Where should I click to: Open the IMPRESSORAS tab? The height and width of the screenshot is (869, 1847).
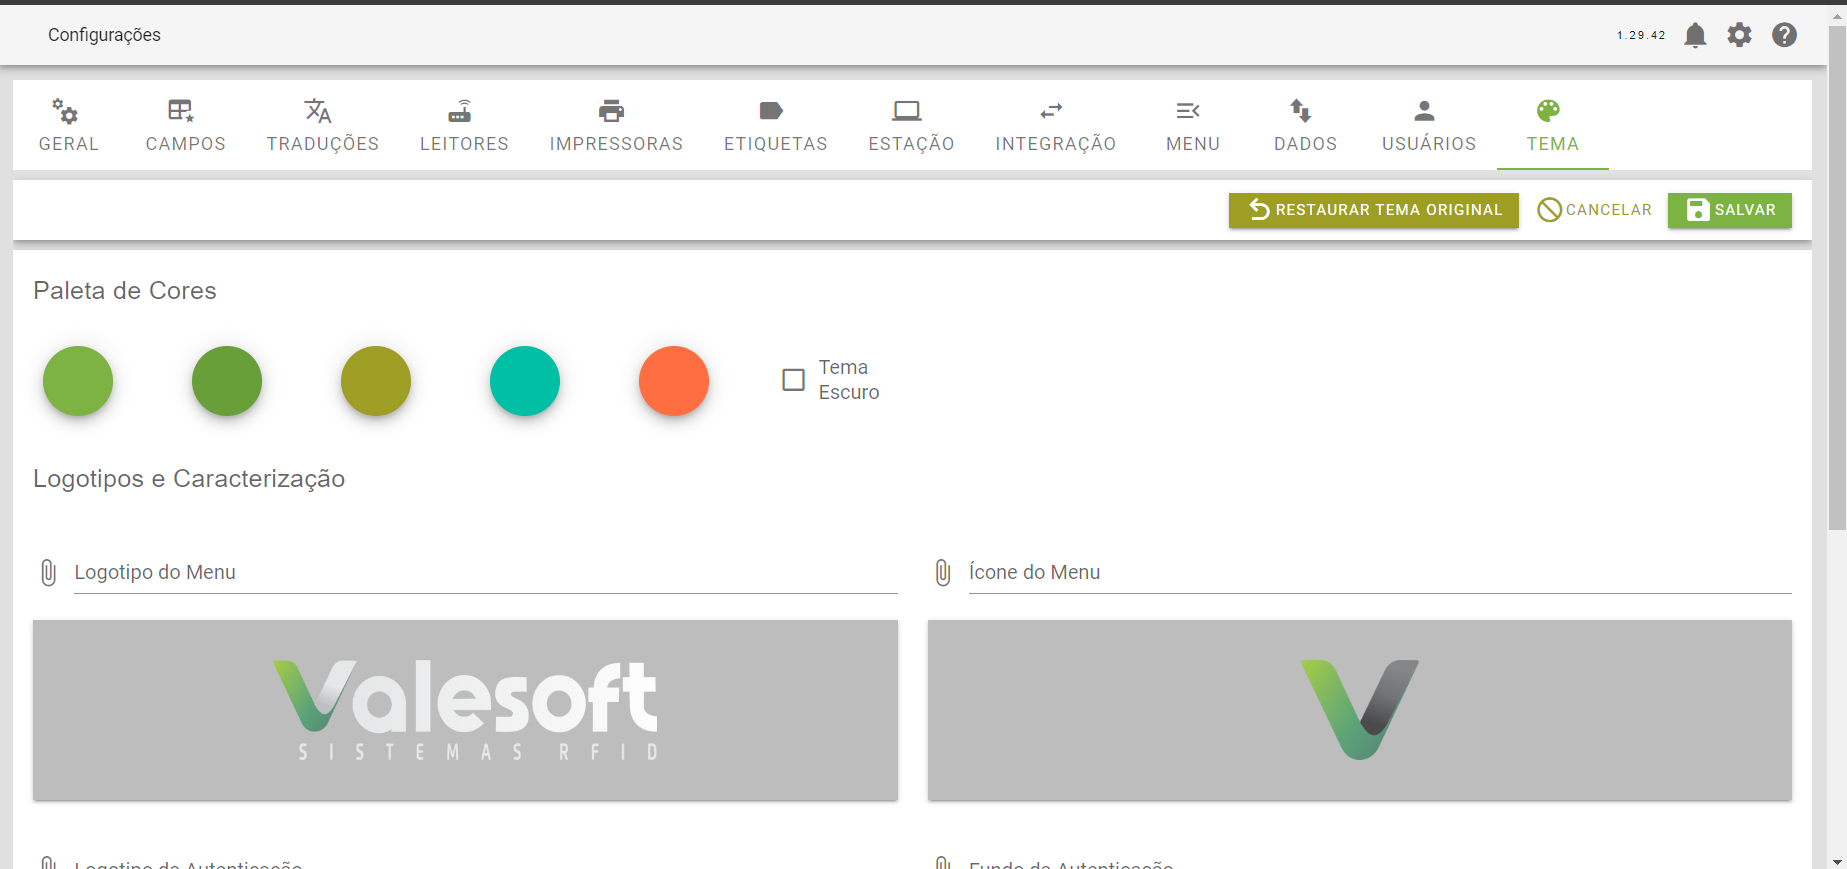(616, 144)
